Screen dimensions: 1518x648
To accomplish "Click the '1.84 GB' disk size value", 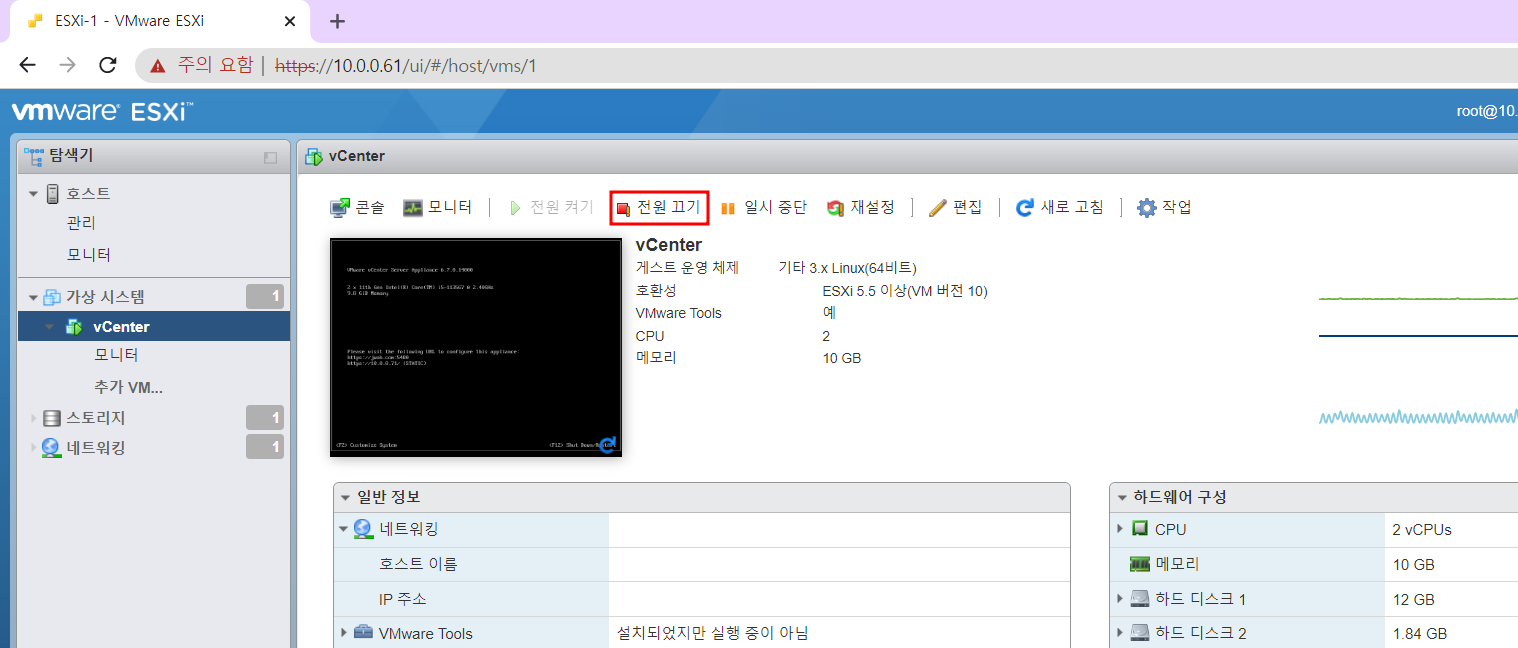I will [x=1418, y=633].
